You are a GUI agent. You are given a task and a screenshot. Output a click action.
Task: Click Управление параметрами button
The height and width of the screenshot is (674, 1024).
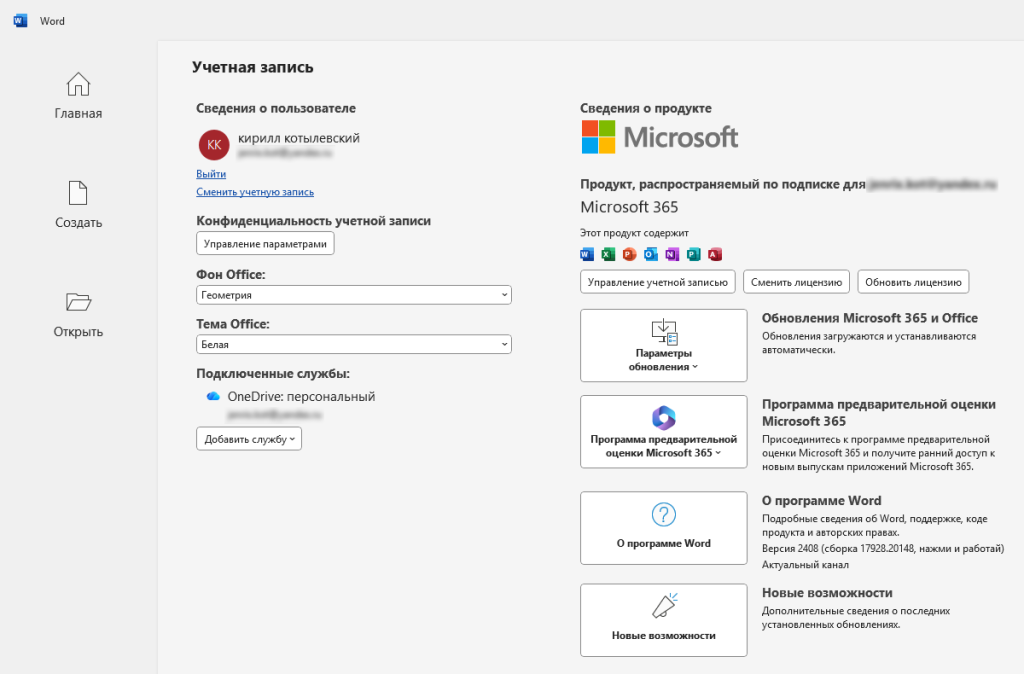[x=265, y=244]
